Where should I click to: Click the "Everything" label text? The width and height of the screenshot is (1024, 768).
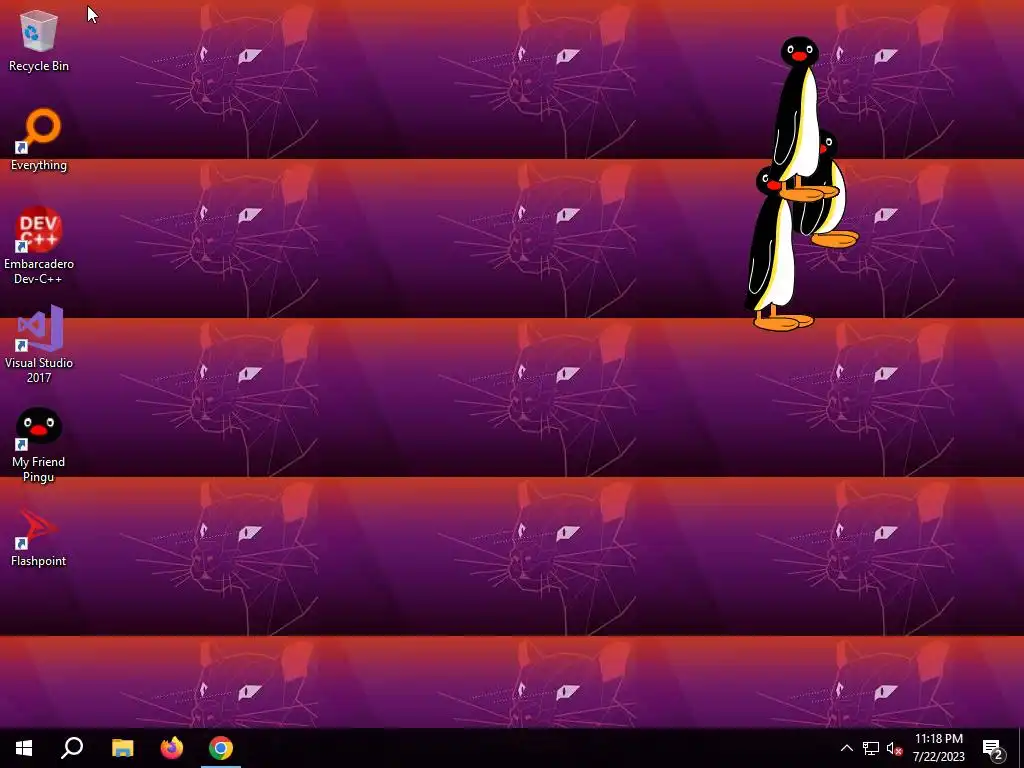pos(39,165)
